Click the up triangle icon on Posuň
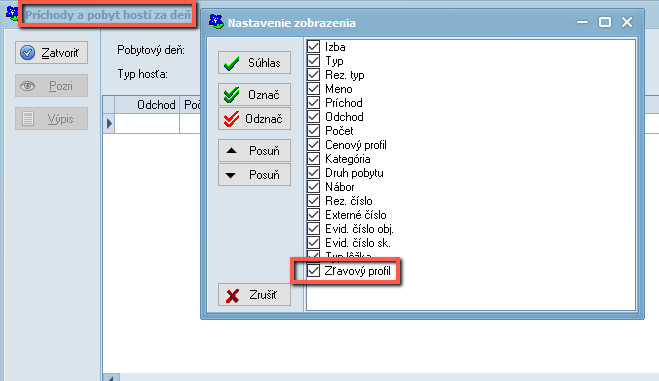This screenshot has height=381, width=659. point(232,150)
